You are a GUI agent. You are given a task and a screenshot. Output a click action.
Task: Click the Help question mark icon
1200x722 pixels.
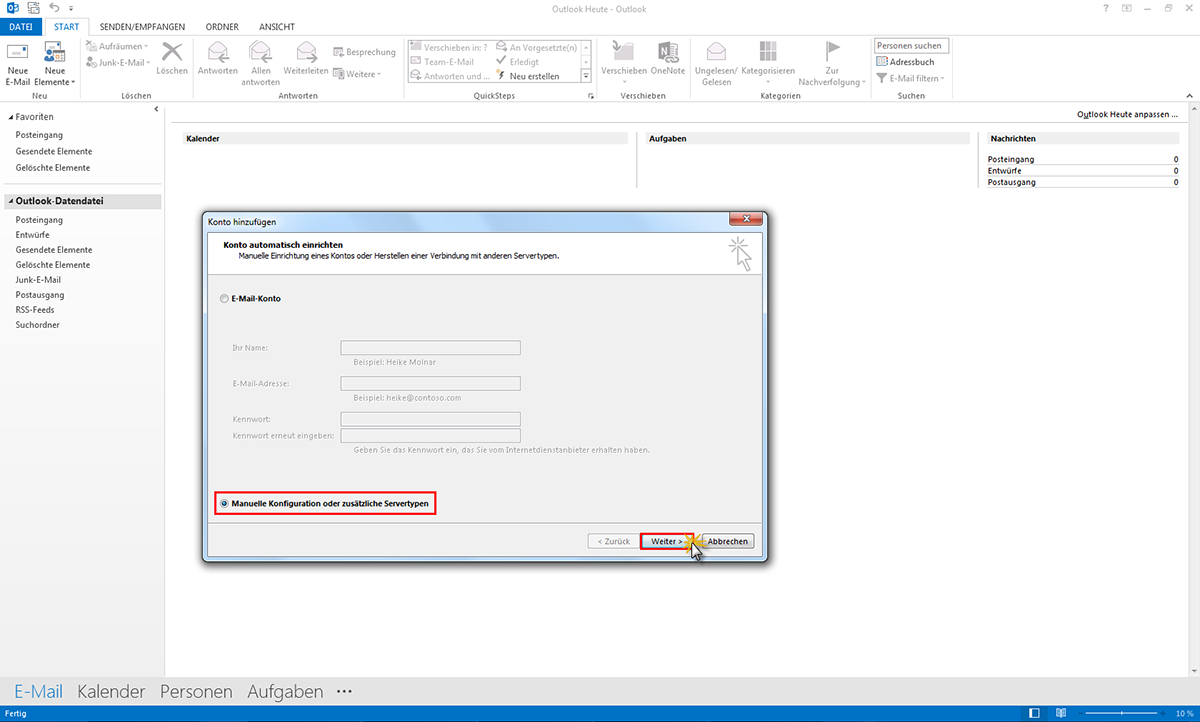tap(1107, 8)
